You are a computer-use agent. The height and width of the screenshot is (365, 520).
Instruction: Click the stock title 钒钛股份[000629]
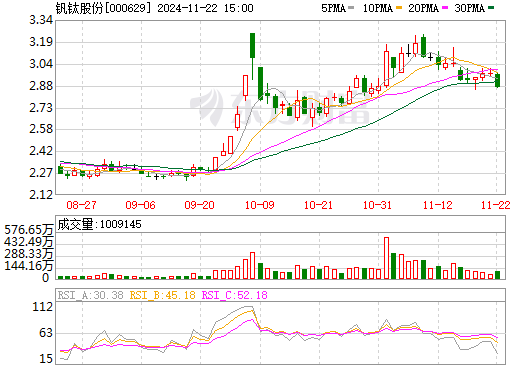(x=103, y=8)
